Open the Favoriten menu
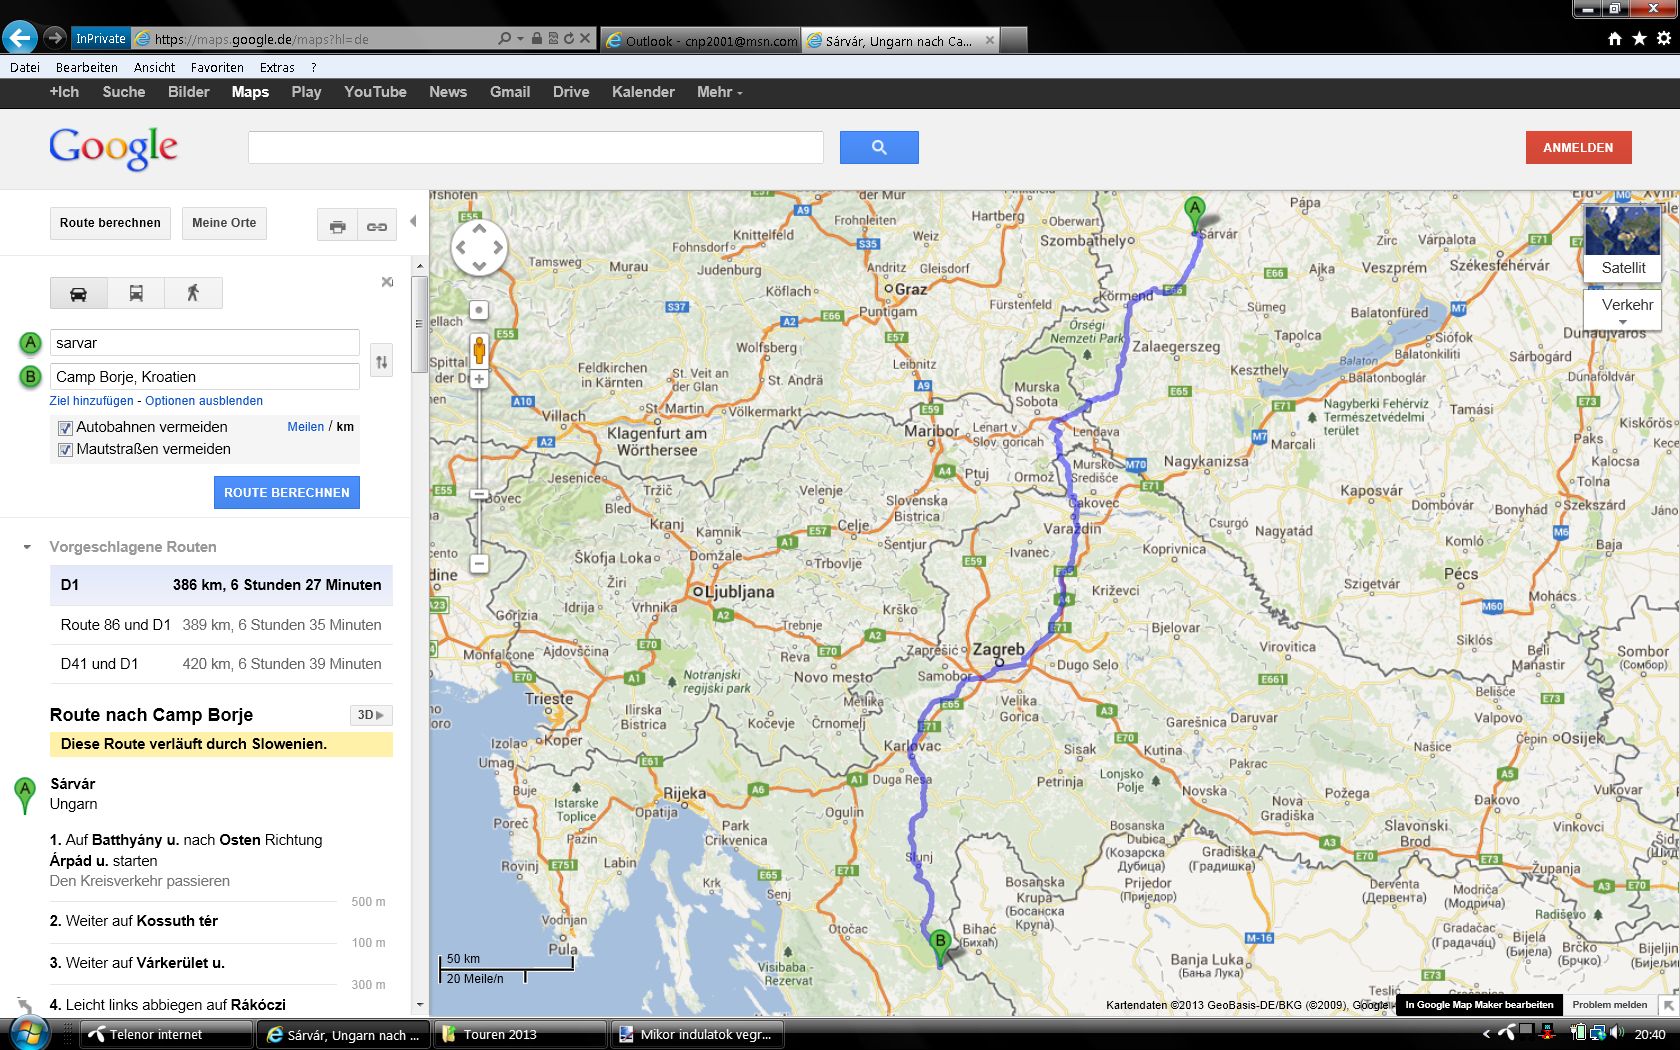The image size is (1680, 1050). [217, 67]
